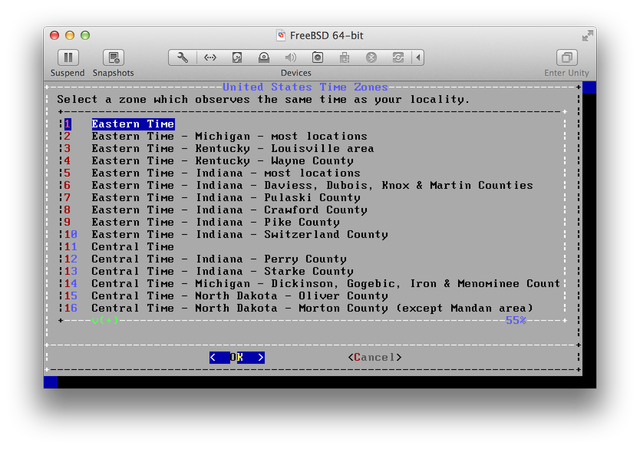Zoom the window with green button
The width and height of the screenshot is (640, 449).
85,36
